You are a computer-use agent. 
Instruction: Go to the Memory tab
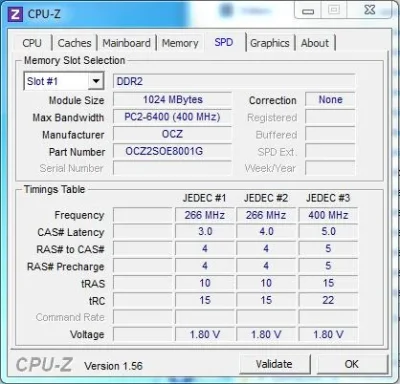point(180,43)
